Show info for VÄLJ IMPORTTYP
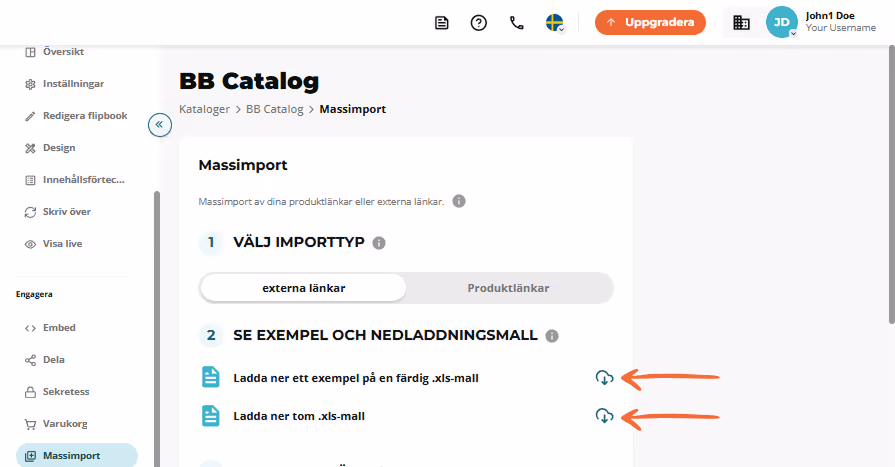 tap(379, 243)
